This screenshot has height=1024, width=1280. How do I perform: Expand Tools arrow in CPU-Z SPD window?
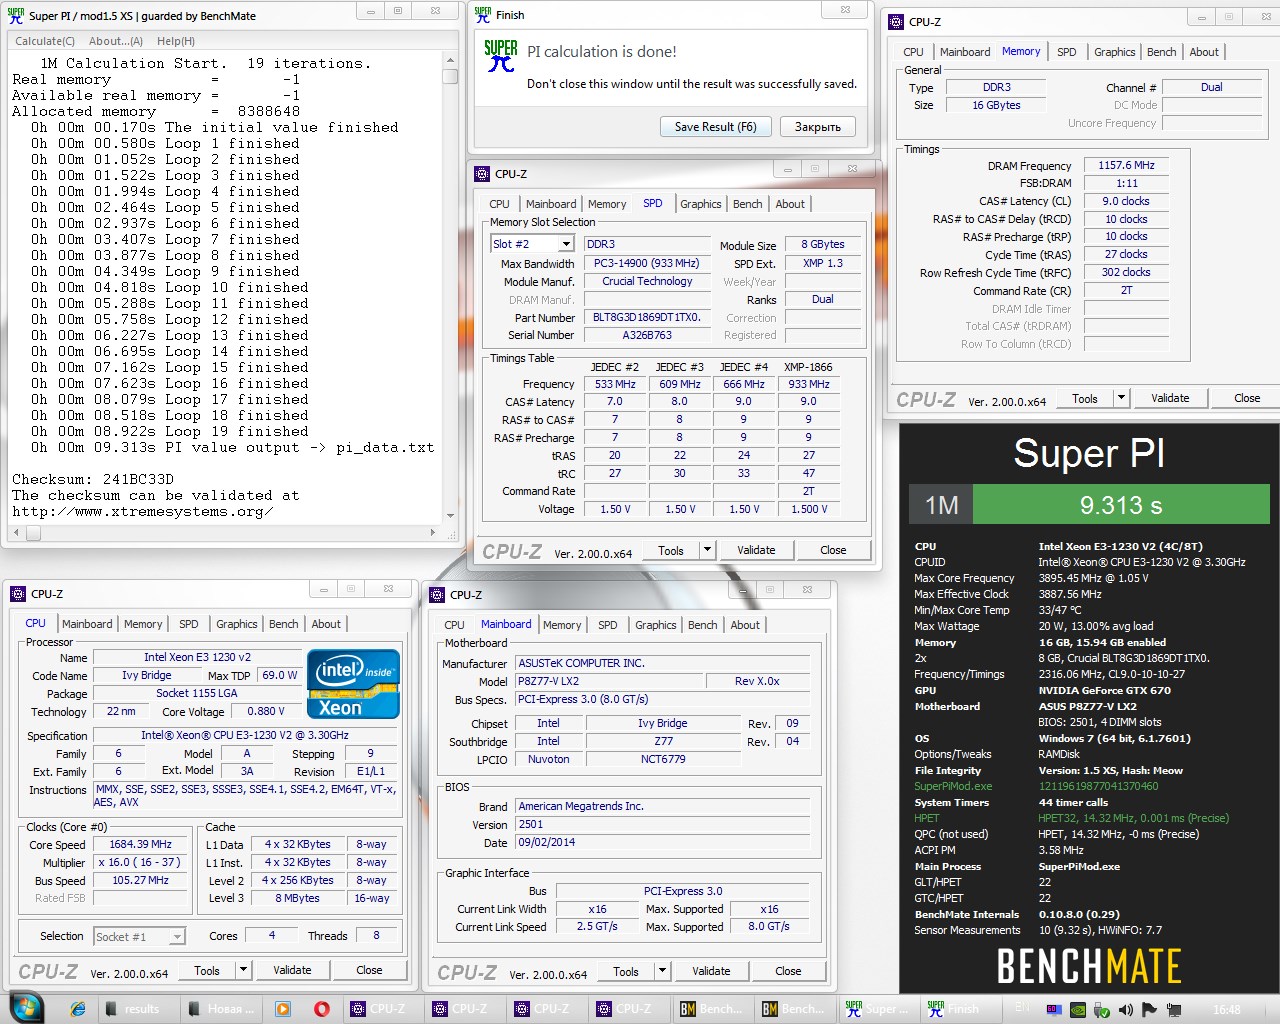point(707,550)
